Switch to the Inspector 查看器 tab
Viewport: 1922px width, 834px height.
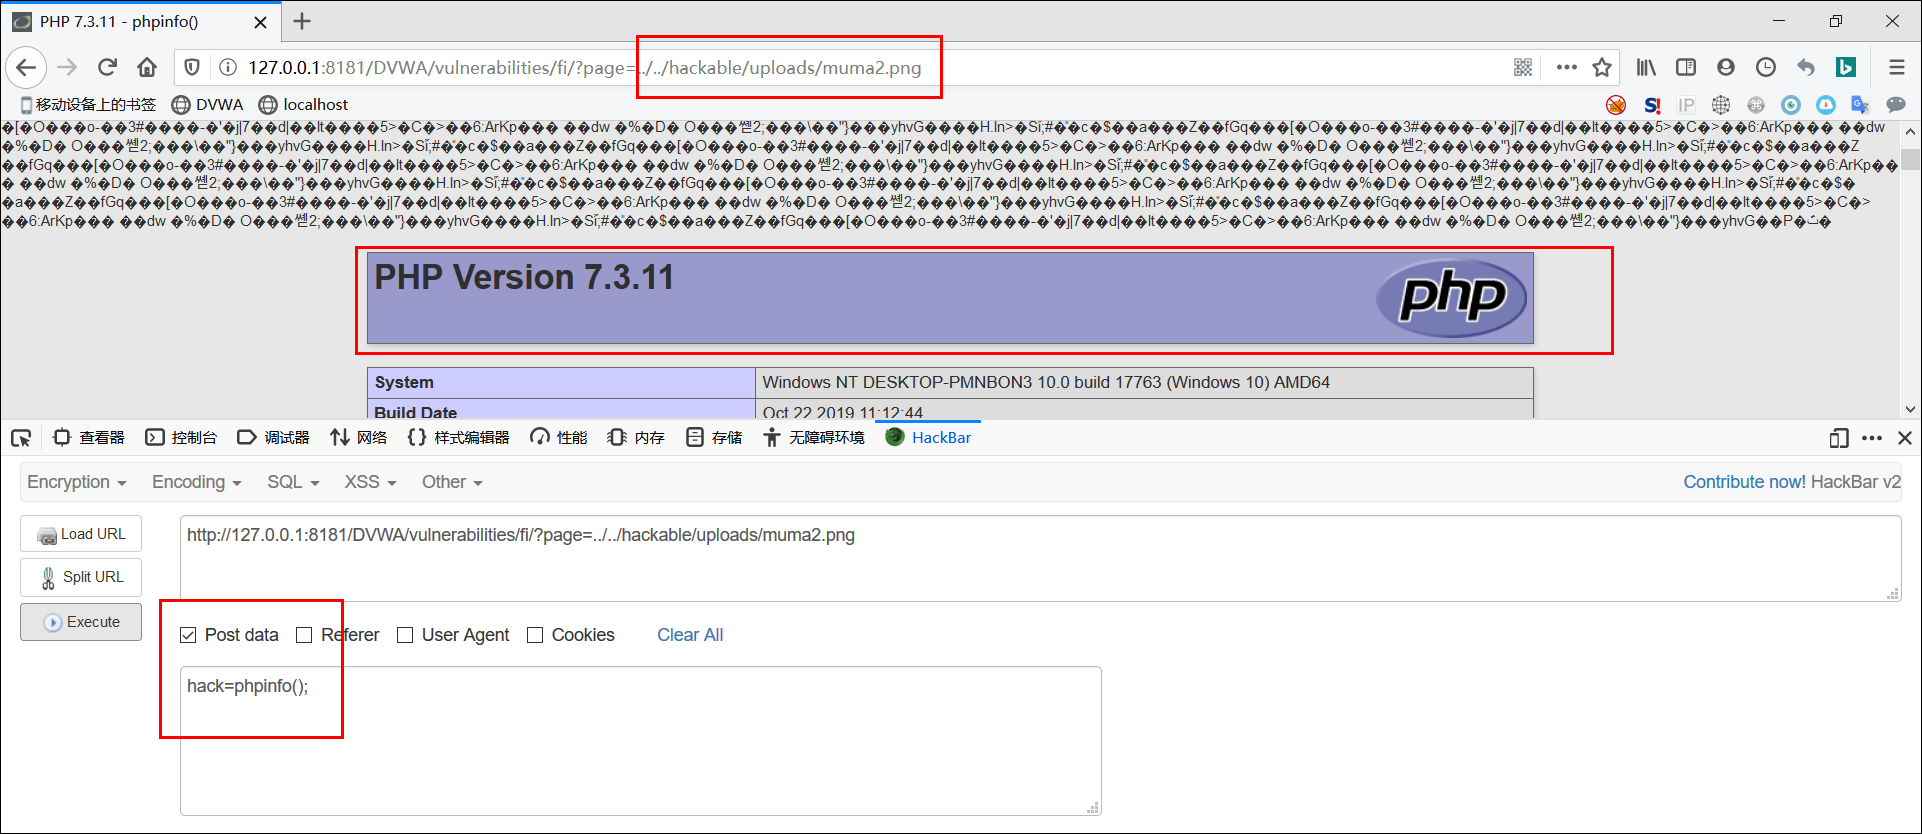pos(89,438)
